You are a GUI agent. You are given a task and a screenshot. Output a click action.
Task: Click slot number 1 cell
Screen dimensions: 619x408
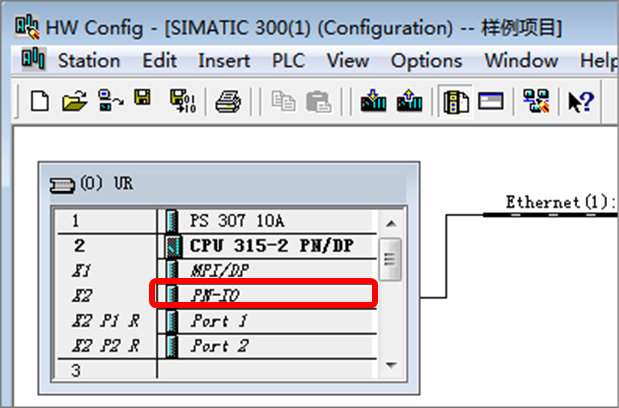[107, 221]
